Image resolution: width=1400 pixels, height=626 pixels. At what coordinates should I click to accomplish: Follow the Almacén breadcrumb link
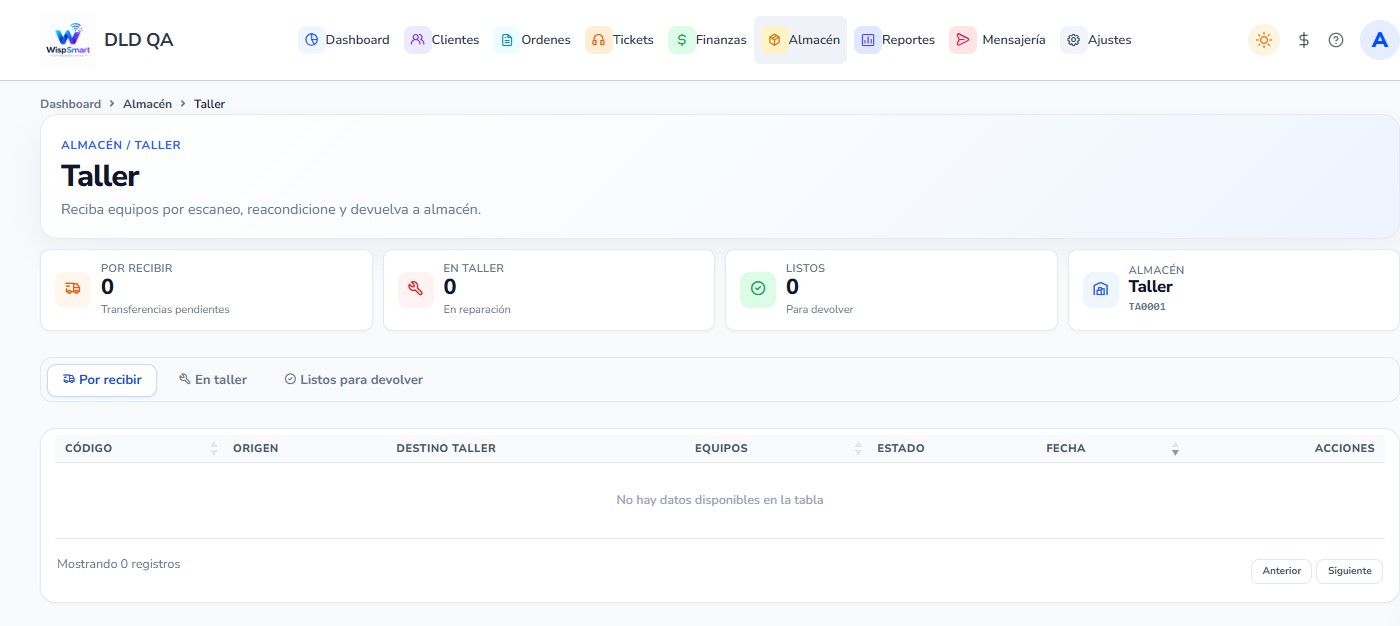pos(147,104)
